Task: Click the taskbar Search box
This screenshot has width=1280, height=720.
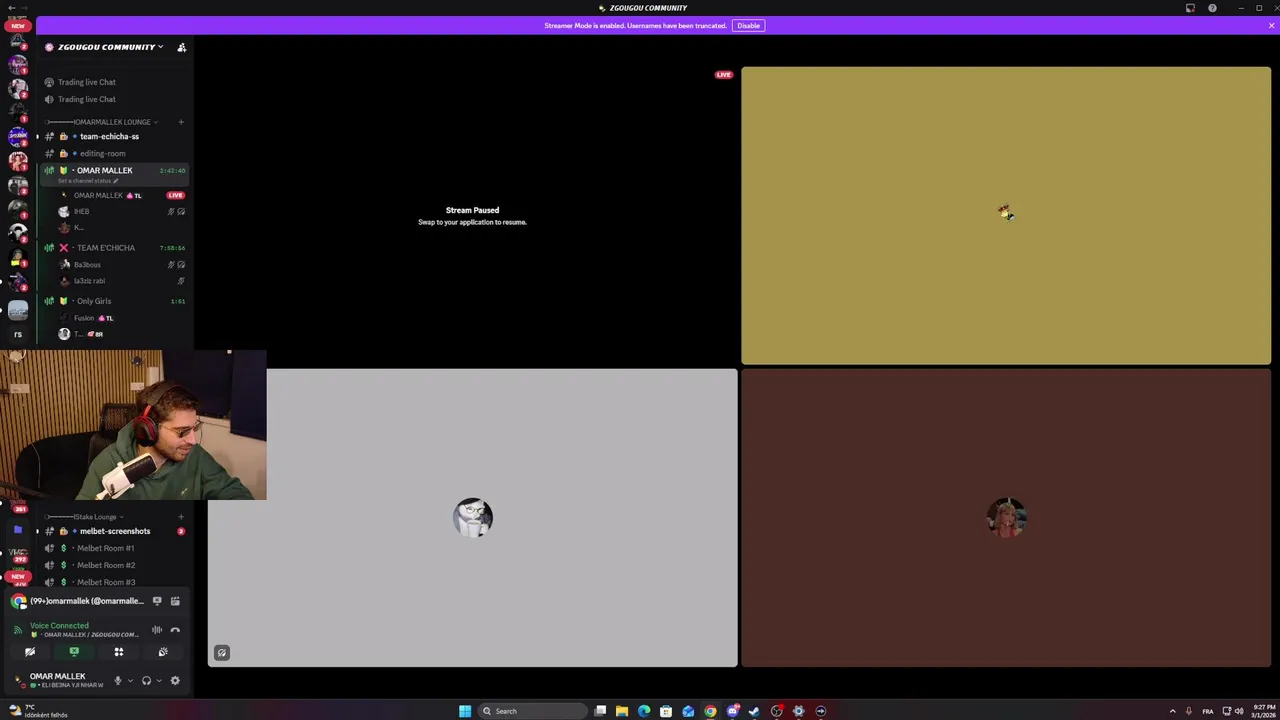Action: point(531,711)
